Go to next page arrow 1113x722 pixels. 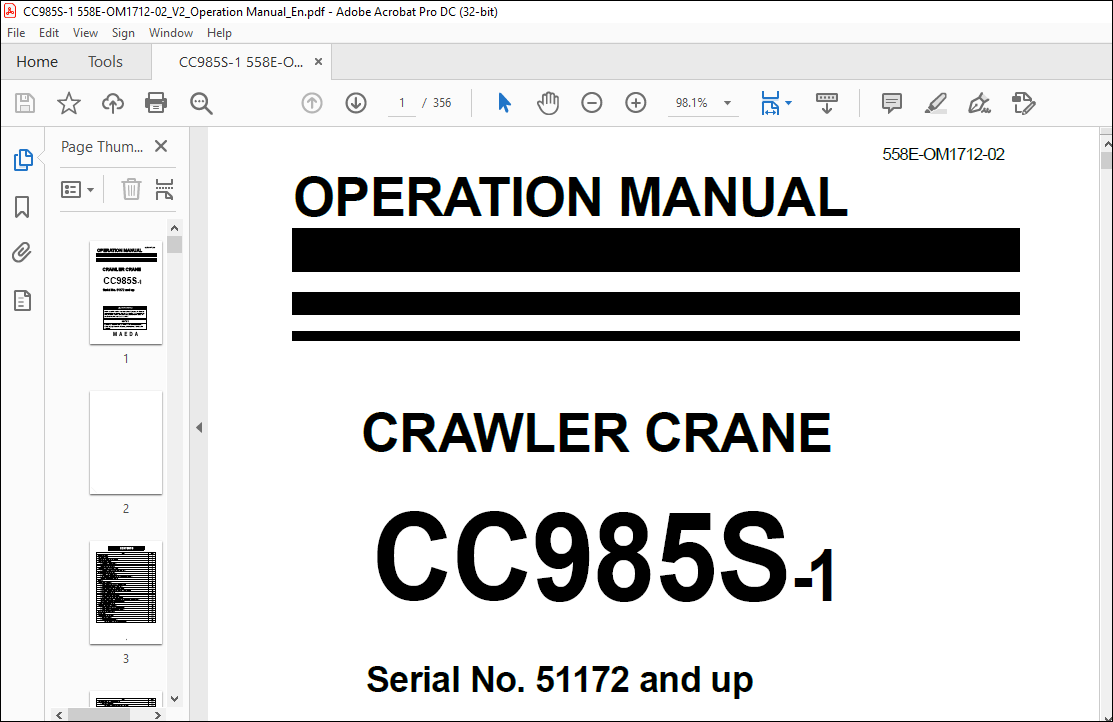pyautogui.click(x=356, y=103)
